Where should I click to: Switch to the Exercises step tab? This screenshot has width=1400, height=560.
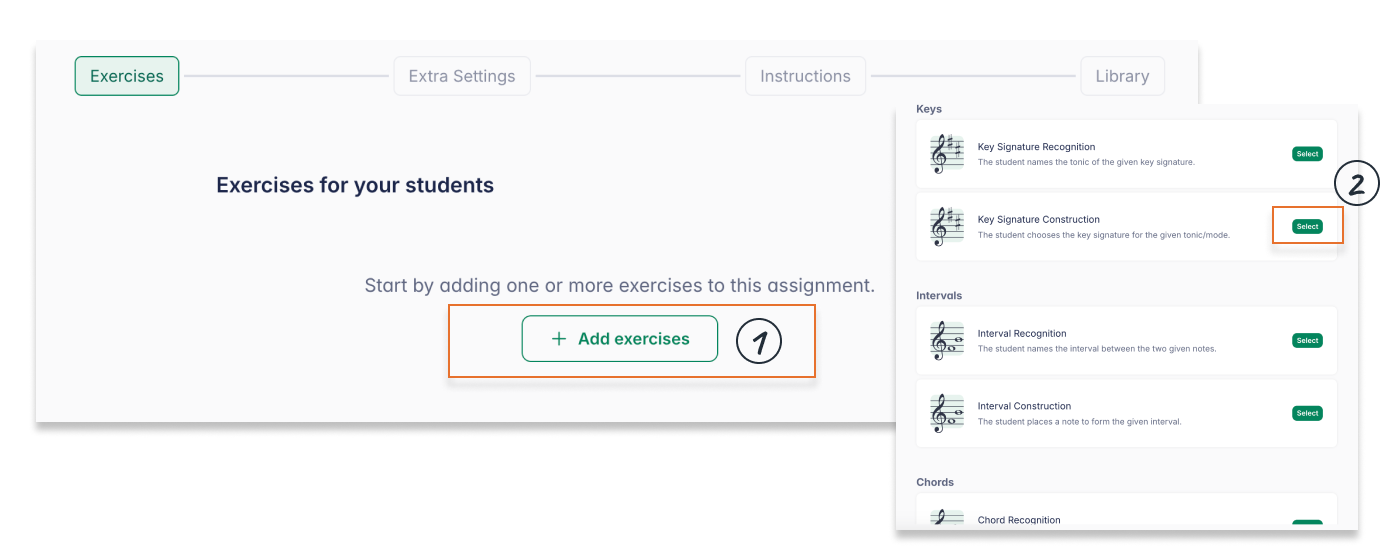127,76
